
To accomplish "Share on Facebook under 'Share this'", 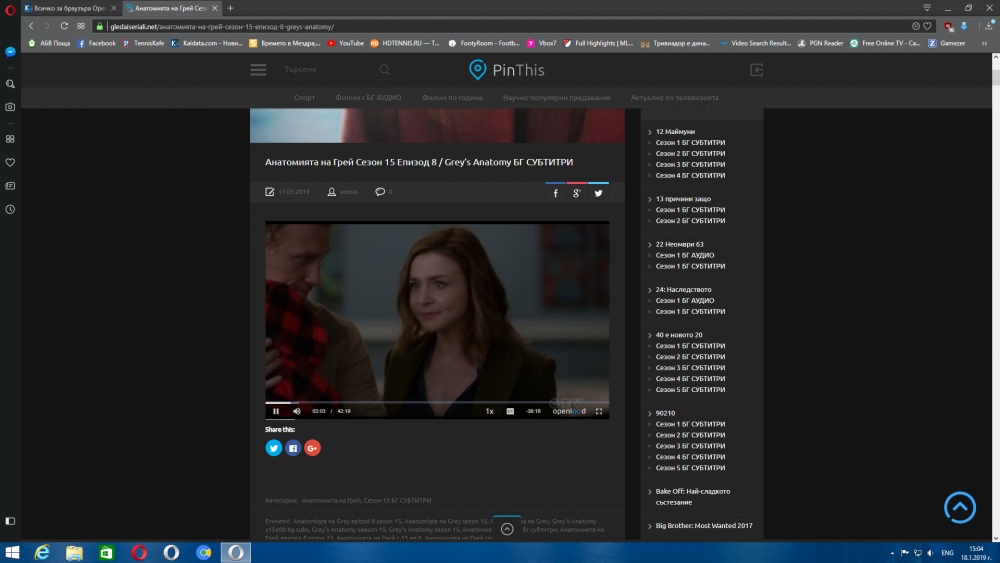I will 293,448.
